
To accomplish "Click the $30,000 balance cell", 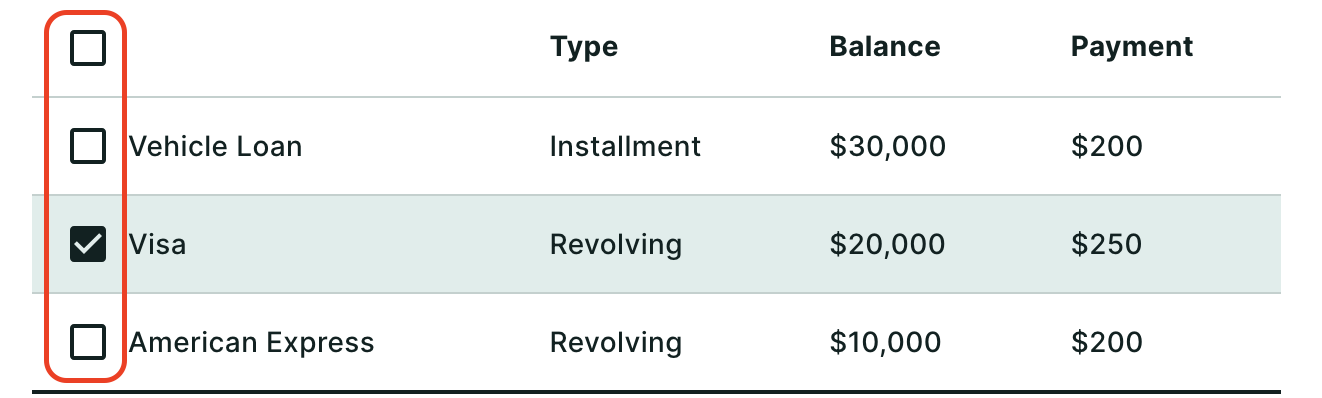I will pyautogui.click(x=887, y=147).
